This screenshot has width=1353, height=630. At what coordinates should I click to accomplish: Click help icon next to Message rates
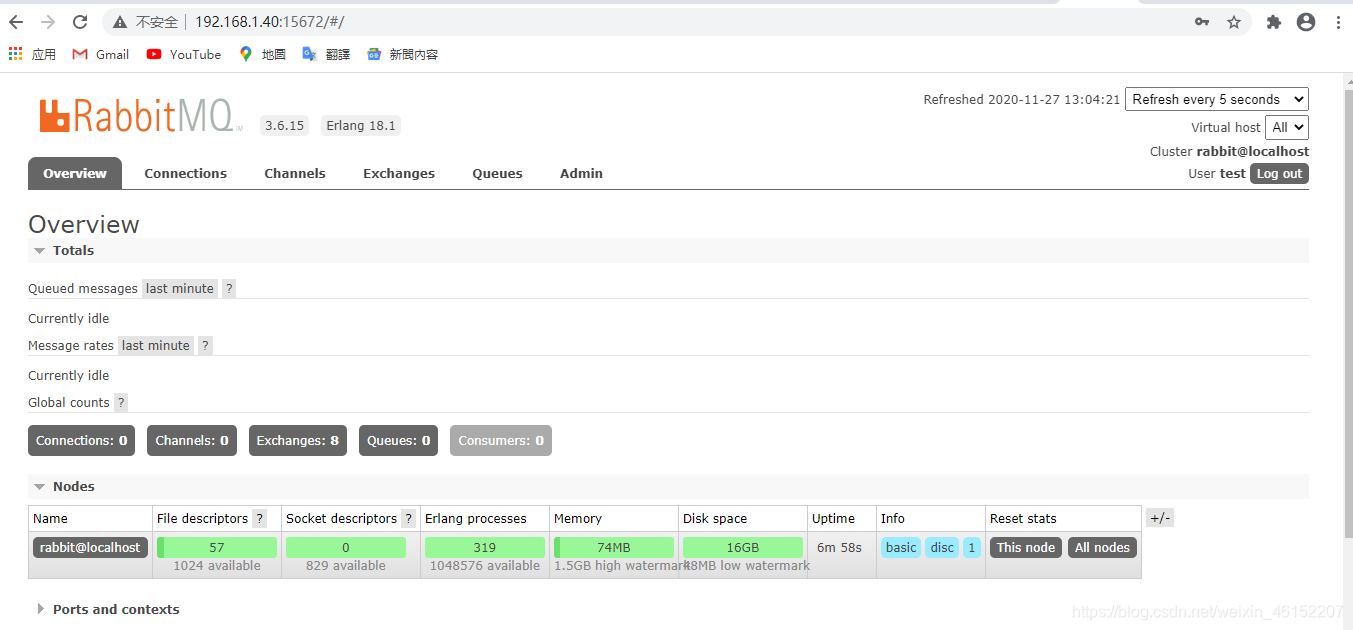coord(205,345)
